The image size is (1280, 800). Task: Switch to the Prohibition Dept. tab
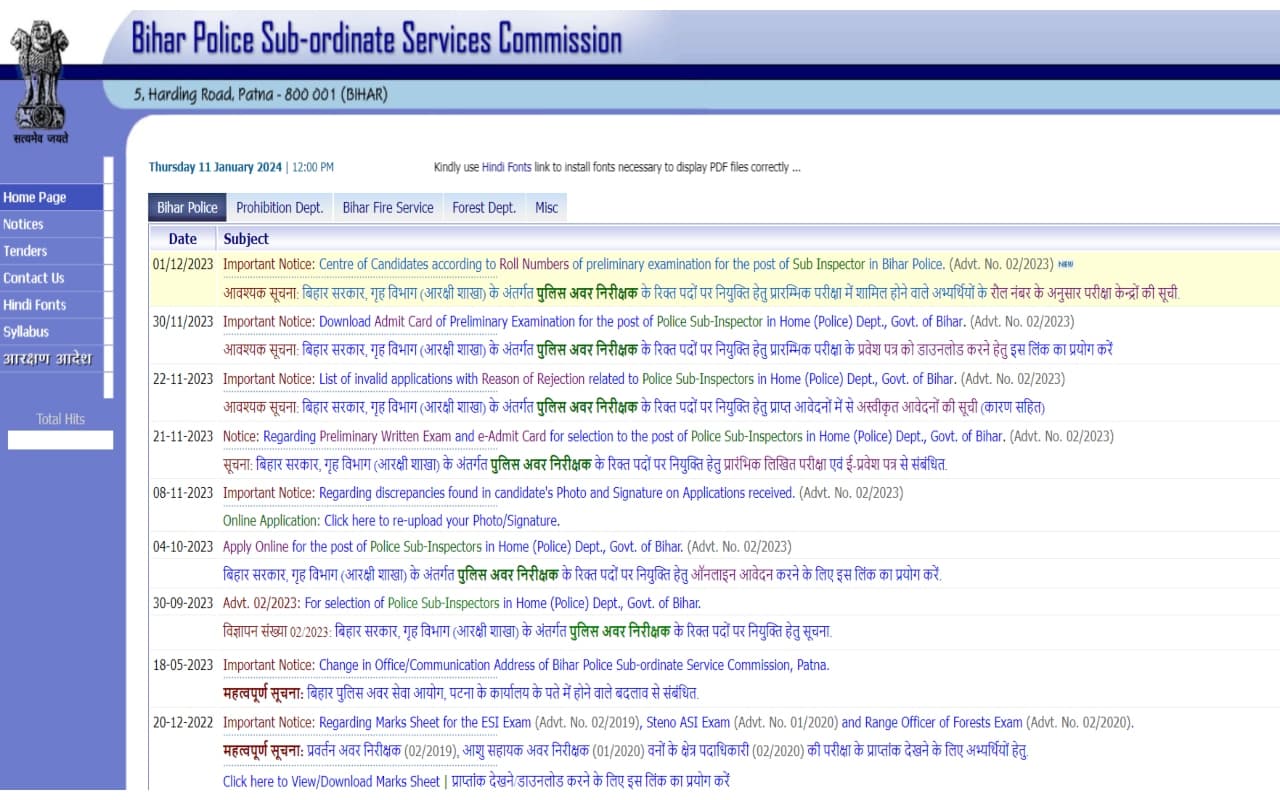click(x=279, y=208)
